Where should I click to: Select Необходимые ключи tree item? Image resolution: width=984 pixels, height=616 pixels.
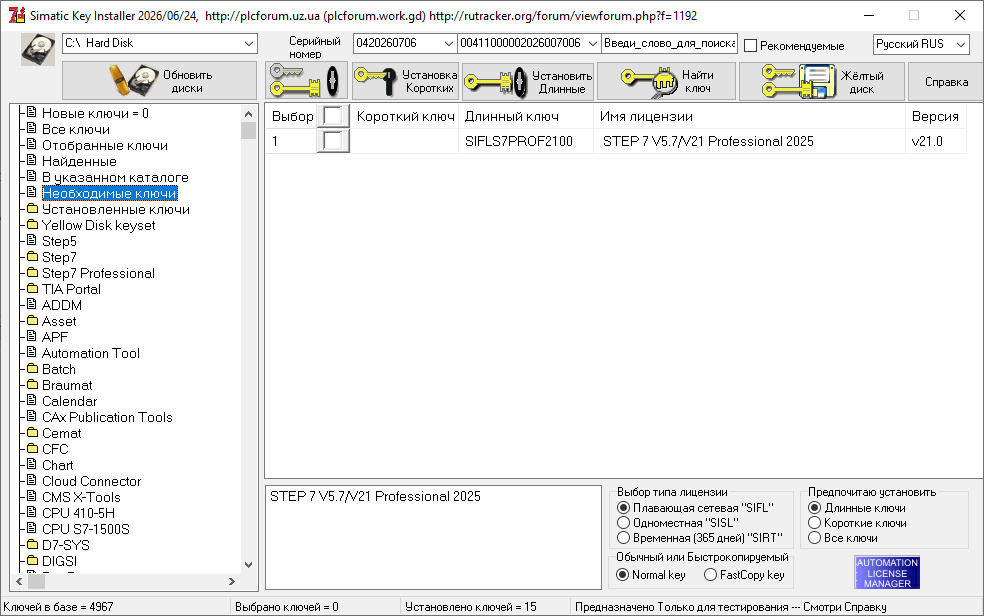point(109,193)
